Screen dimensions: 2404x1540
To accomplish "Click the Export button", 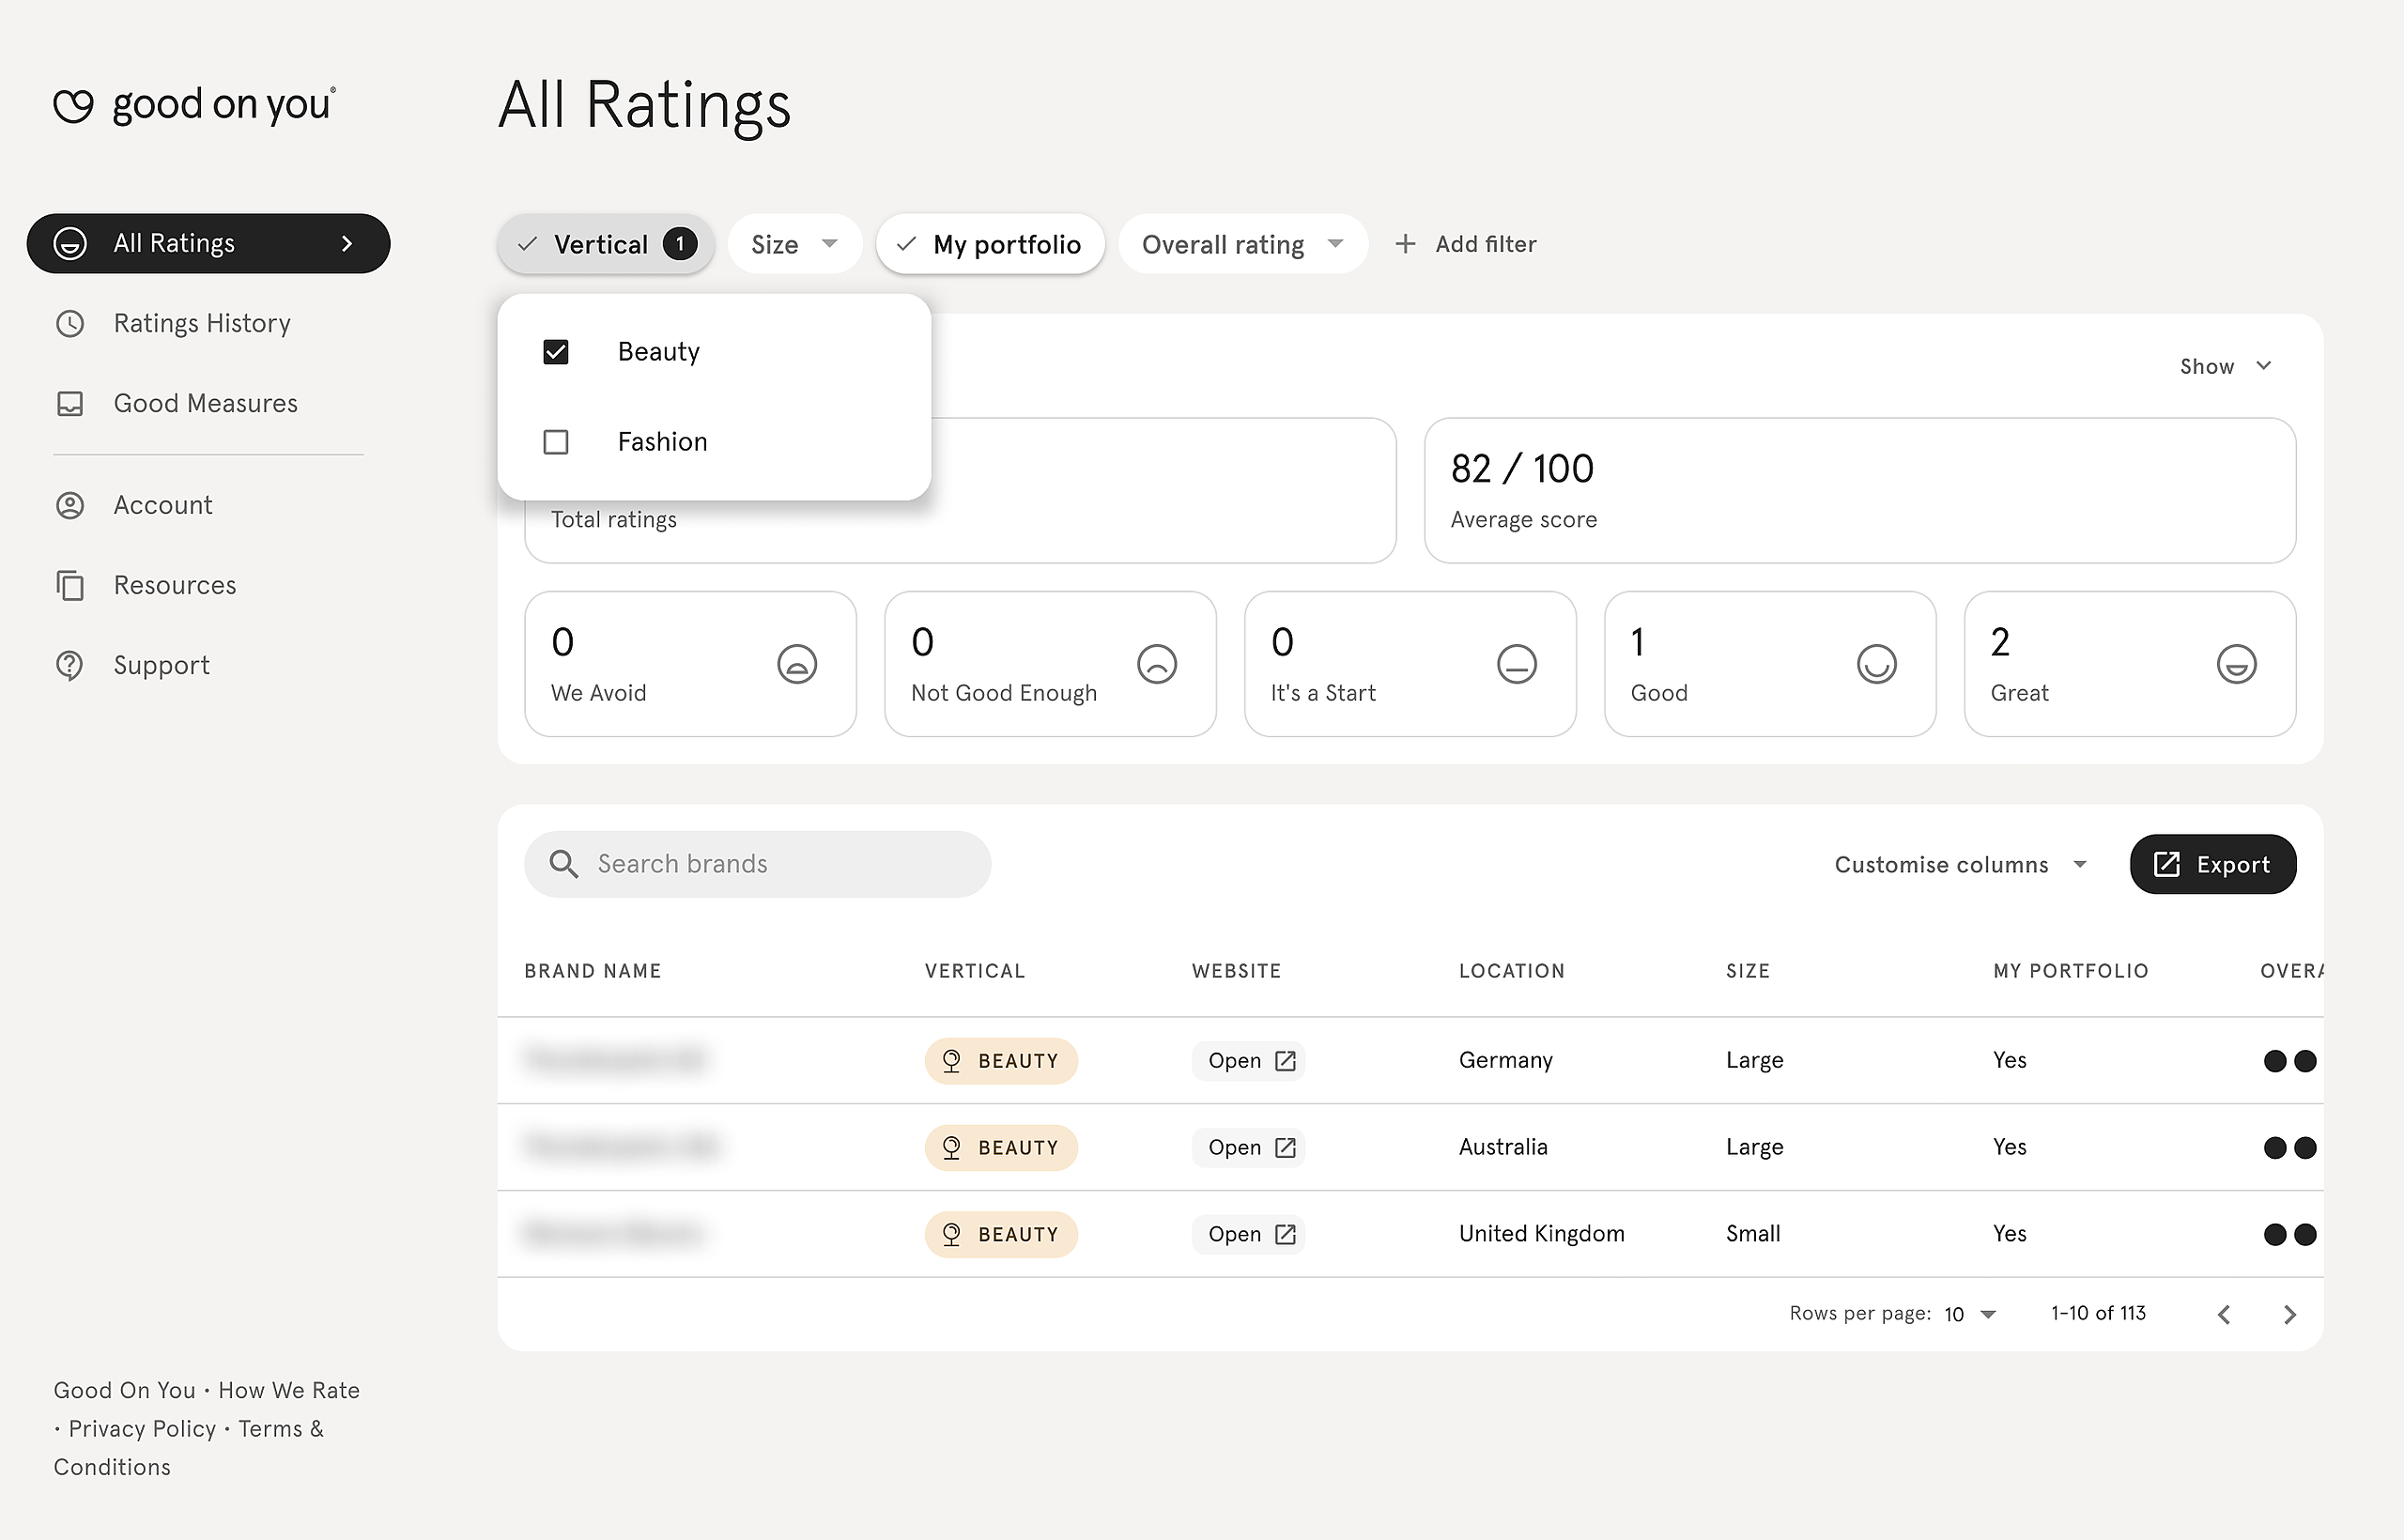I will [x=2213, y=864].
